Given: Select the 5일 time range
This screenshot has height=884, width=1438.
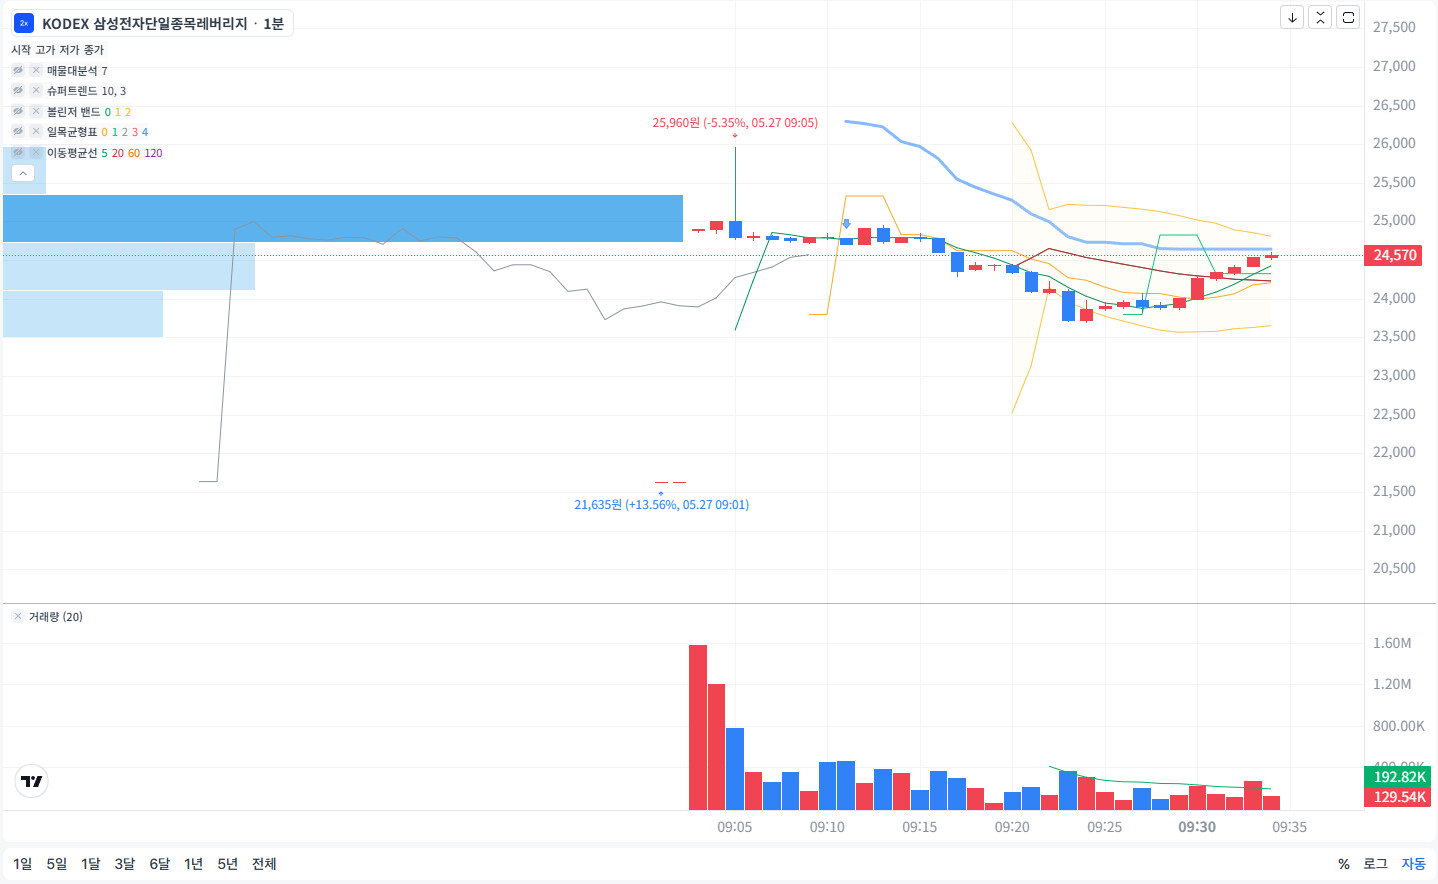Looking at the screenshot, I should (x=57, y=864).
